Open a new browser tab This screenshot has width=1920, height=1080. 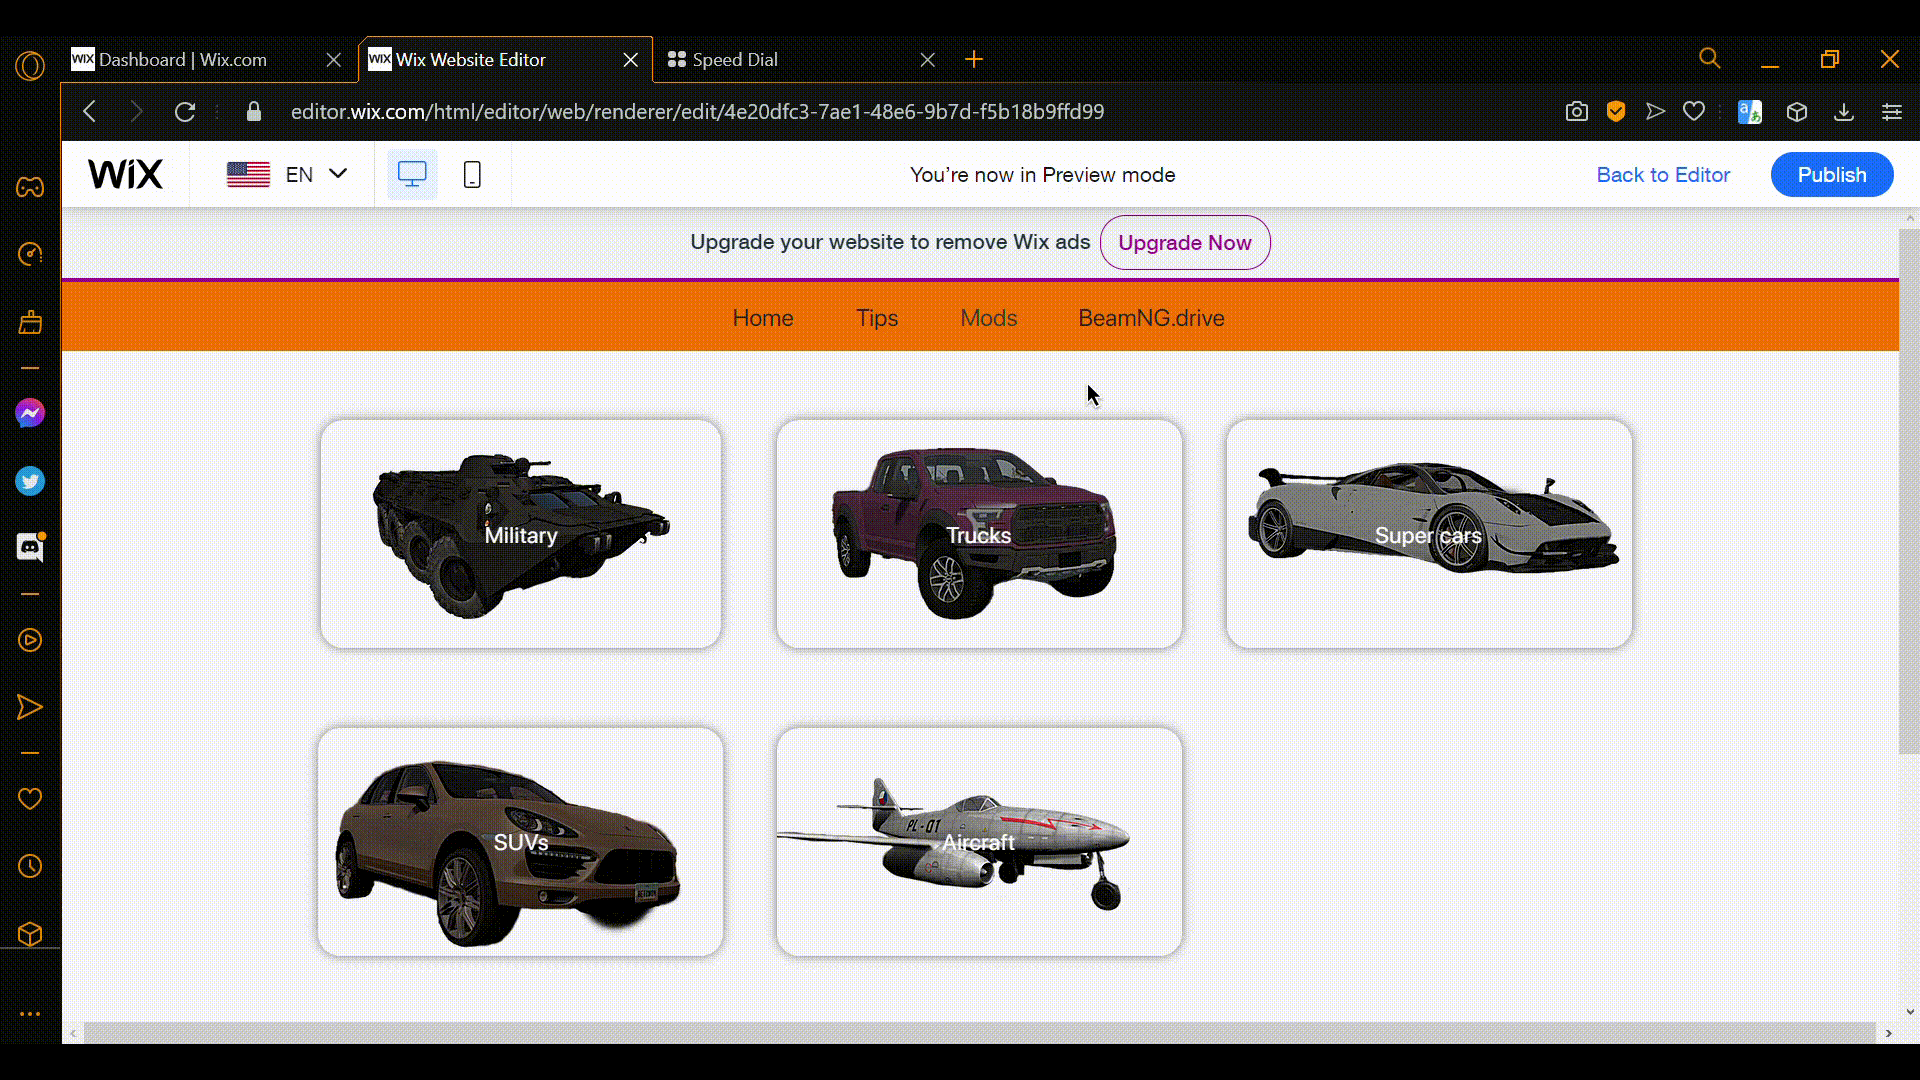[x=974, y=60]
